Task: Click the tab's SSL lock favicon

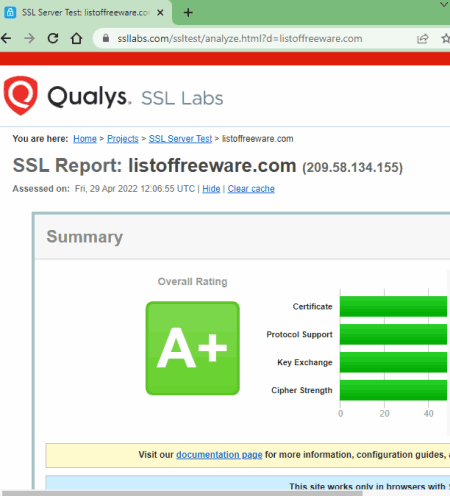Action: click(10, 13)
